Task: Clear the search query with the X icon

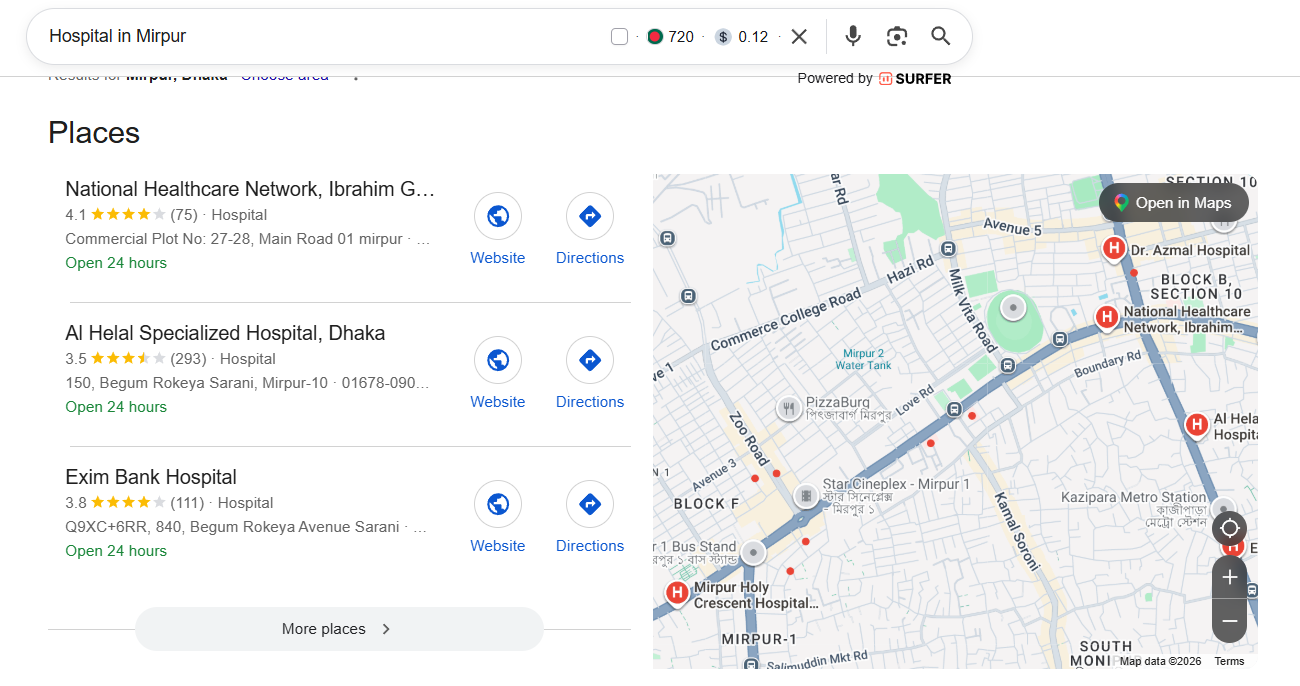Action: (799, 36)
